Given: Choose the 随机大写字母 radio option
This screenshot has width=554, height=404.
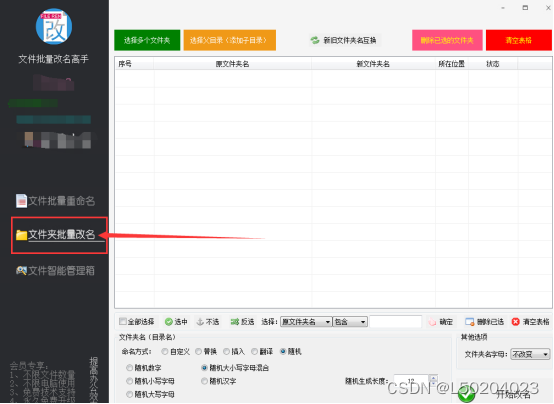Looking at the screenshot, I should pyautogui.click(x=130, y=394).
